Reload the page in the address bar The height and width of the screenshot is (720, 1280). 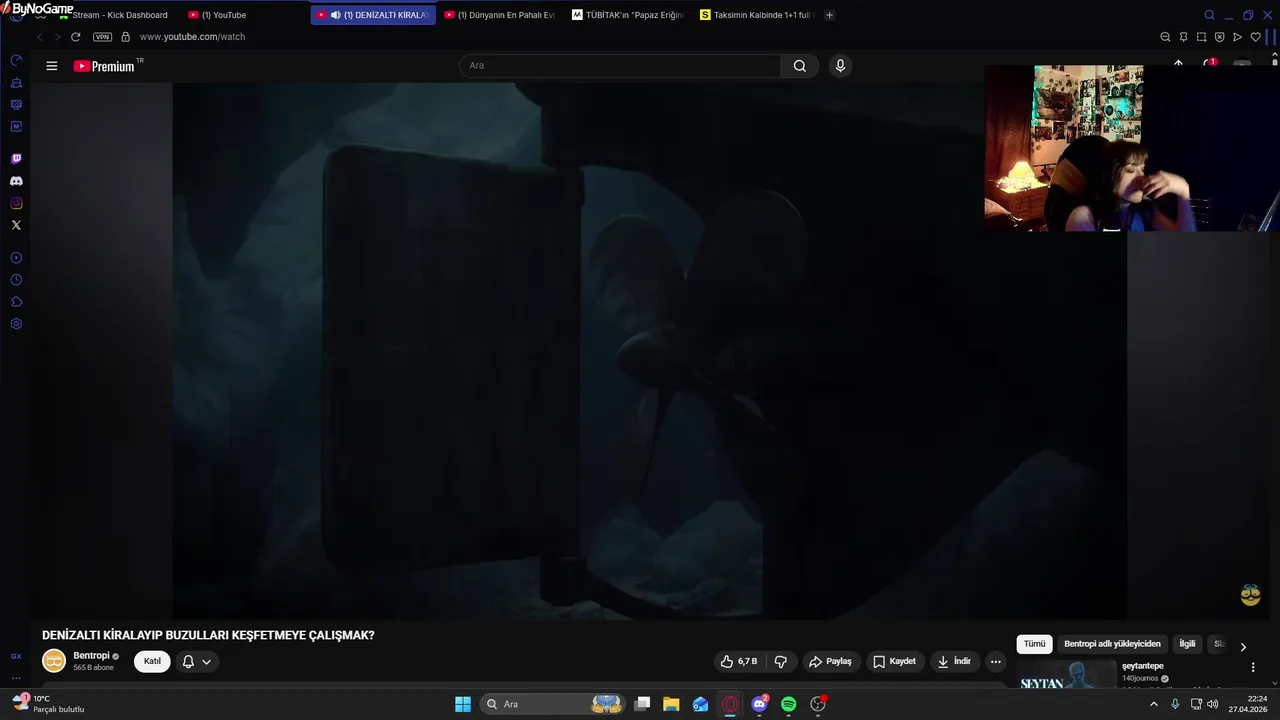pyautogui.click(x=75, y=37)
